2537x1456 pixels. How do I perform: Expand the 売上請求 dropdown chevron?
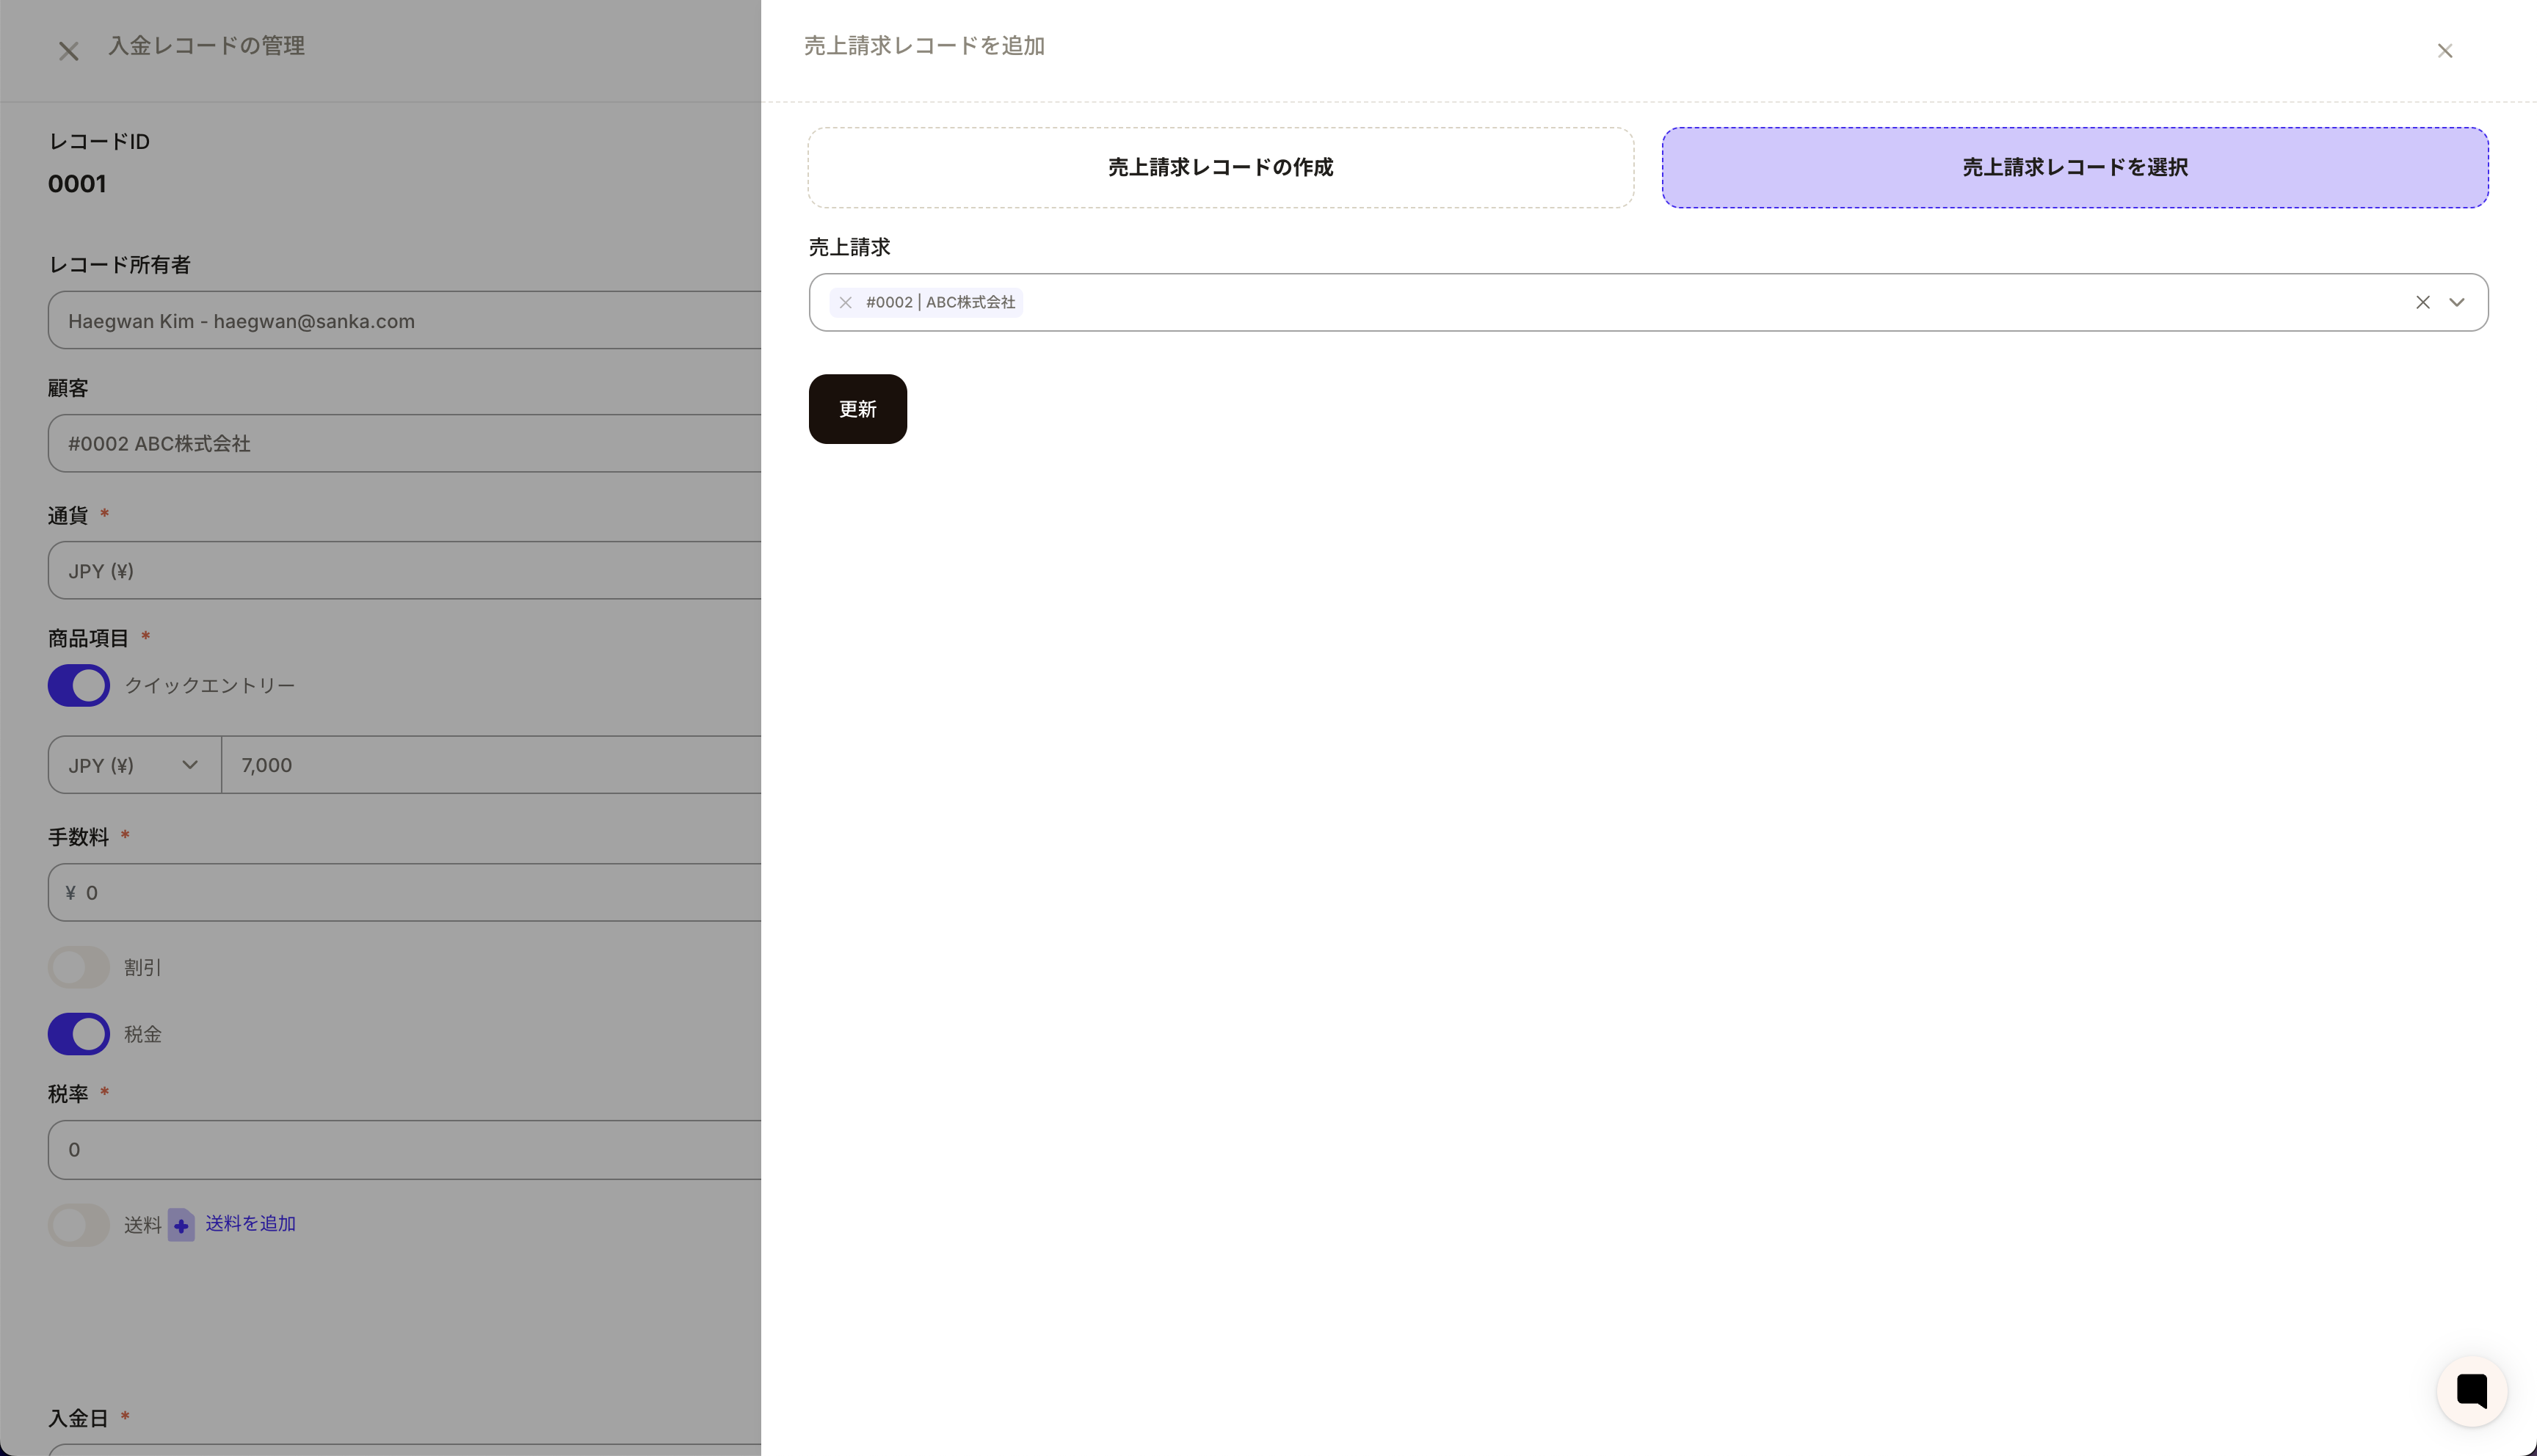[2456, 302]
